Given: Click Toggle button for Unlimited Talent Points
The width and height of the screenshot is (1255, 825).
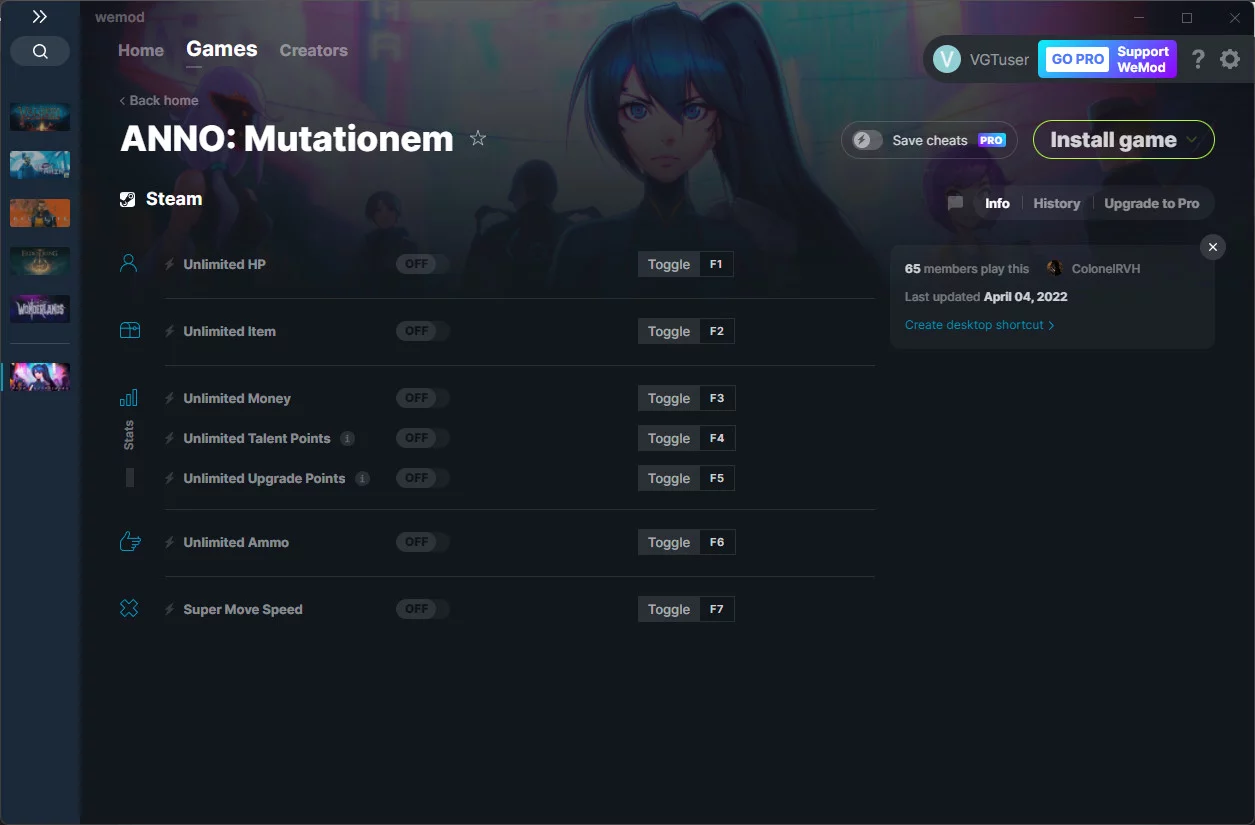Looking at the screenshot, I should tap(669, 438).
